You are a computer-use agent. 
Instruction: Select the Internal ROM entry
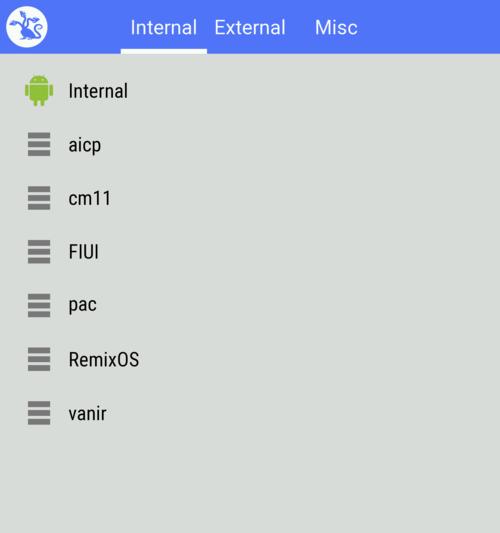click(250, 91)
